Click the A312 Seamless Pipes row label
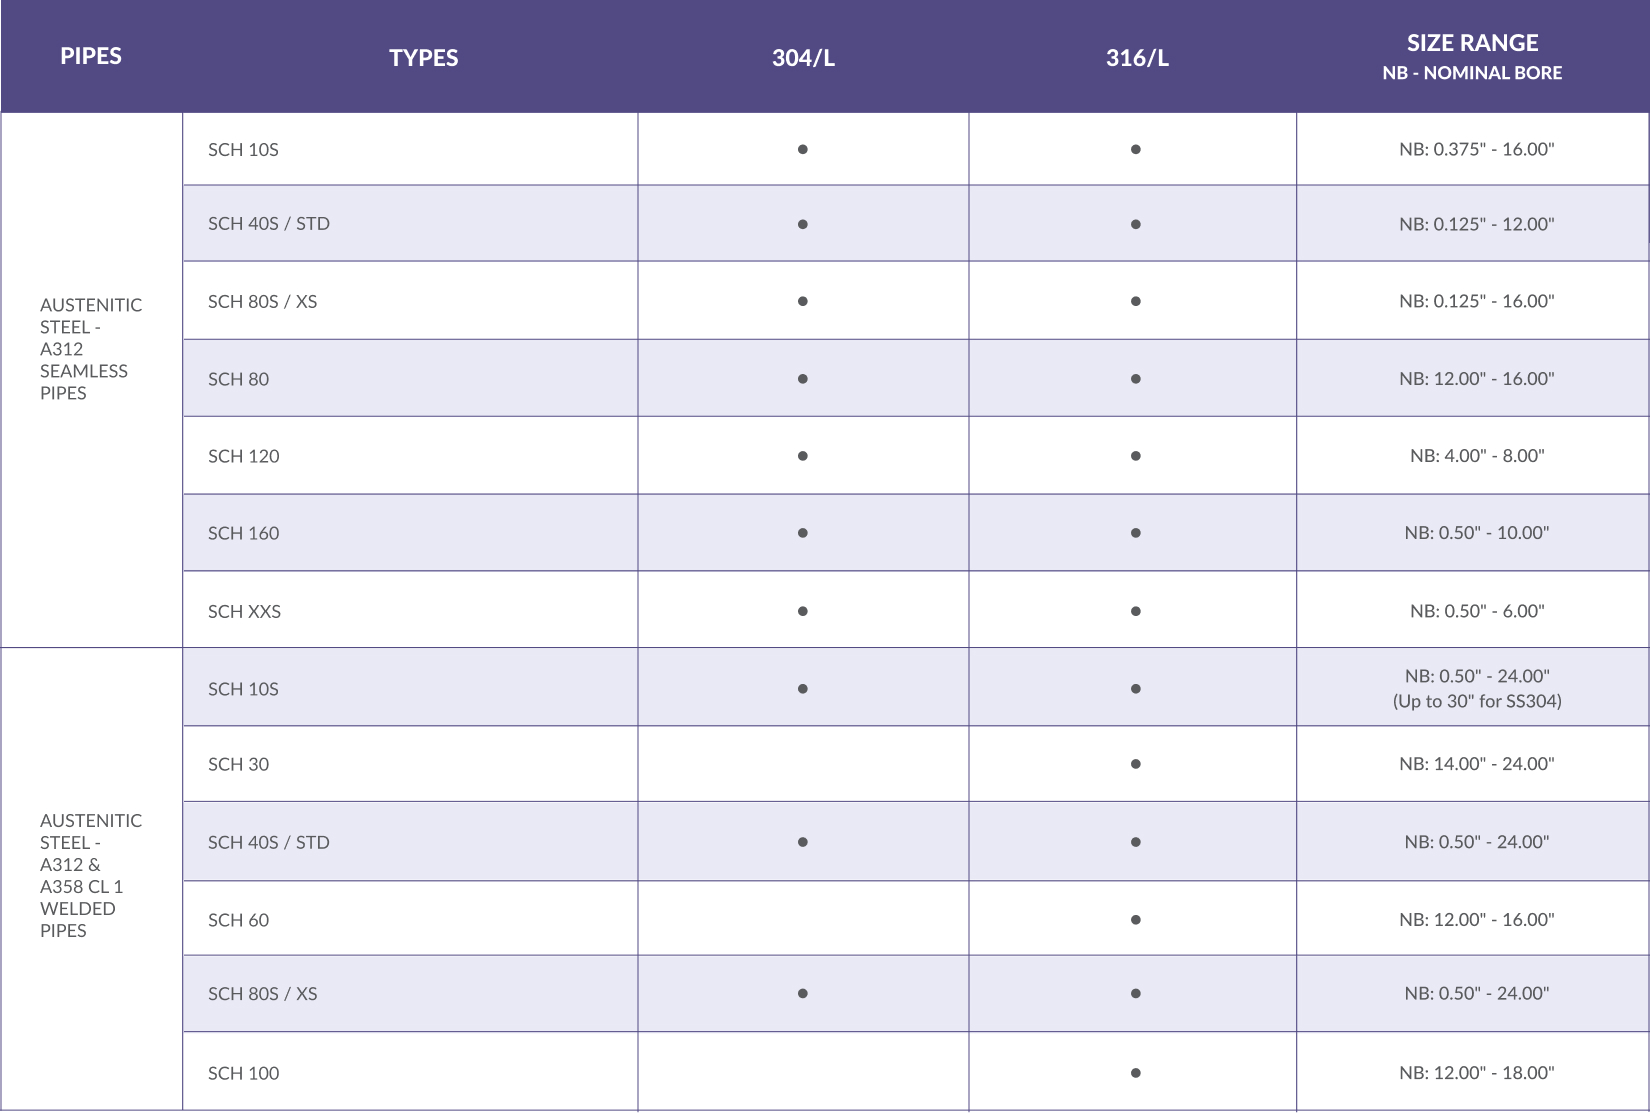This screenshot has height=1113, width=1650. pyautogui.click(x=90, y=349)
